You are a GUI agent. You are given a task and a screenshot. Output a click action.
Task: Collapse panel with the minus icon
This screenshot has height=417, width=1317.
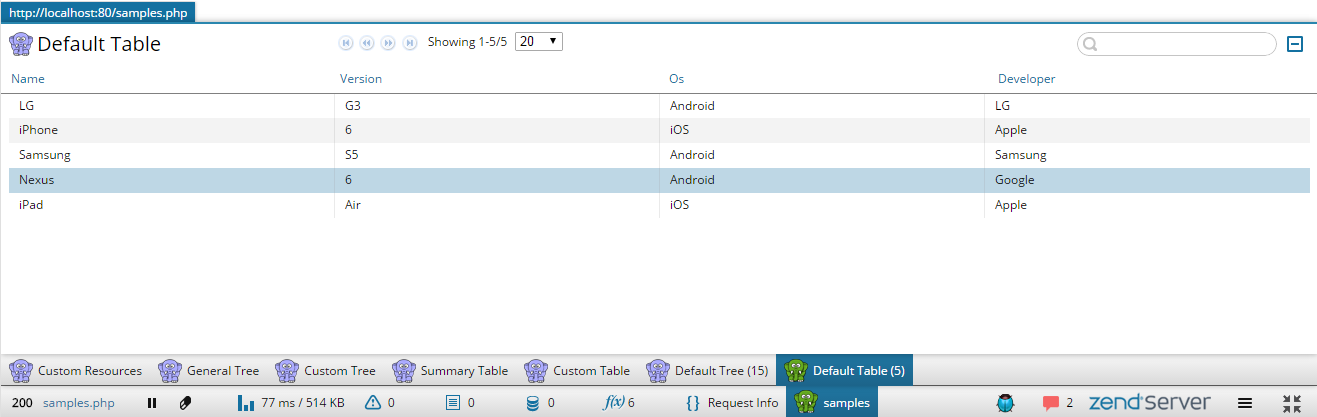(1295, 44)
